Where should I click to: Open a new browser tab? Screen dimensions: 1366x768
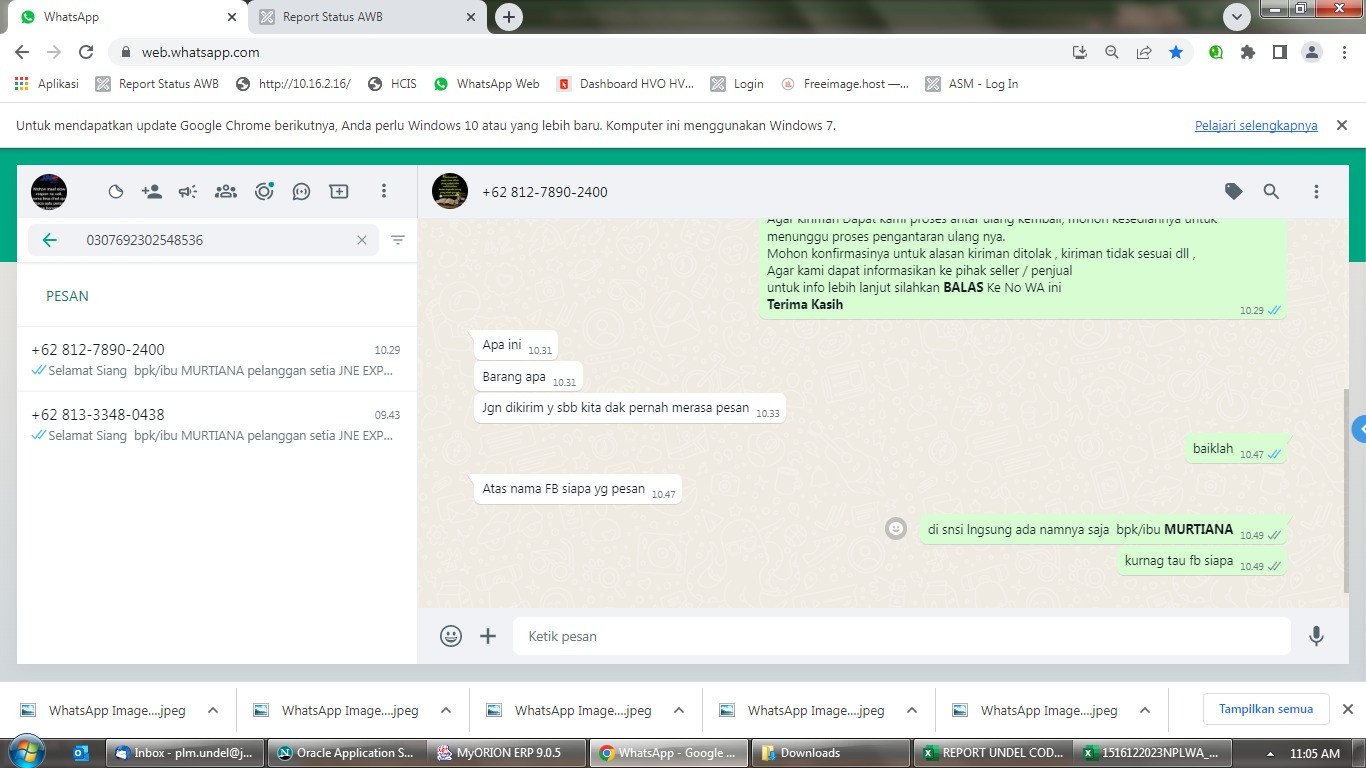point(509,17)
